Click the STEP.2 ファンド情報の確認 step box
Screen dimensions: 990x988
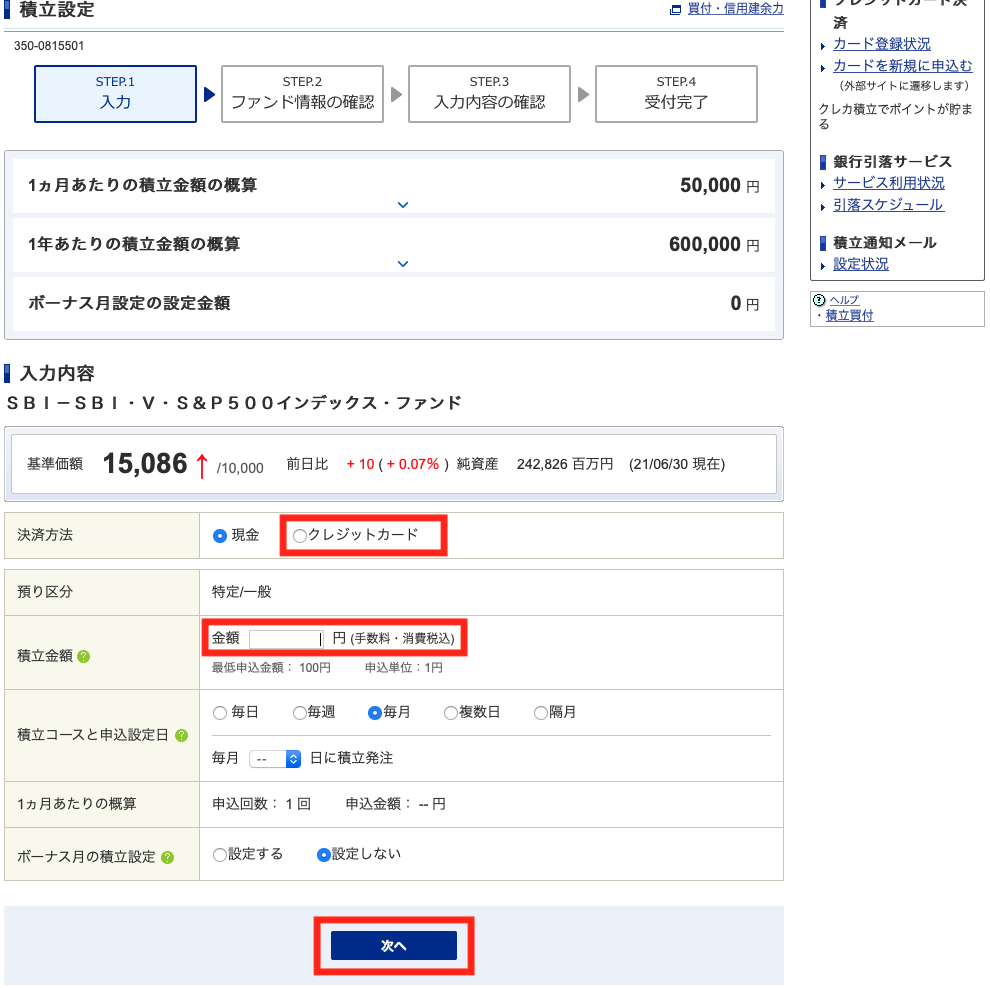[302, 94]
